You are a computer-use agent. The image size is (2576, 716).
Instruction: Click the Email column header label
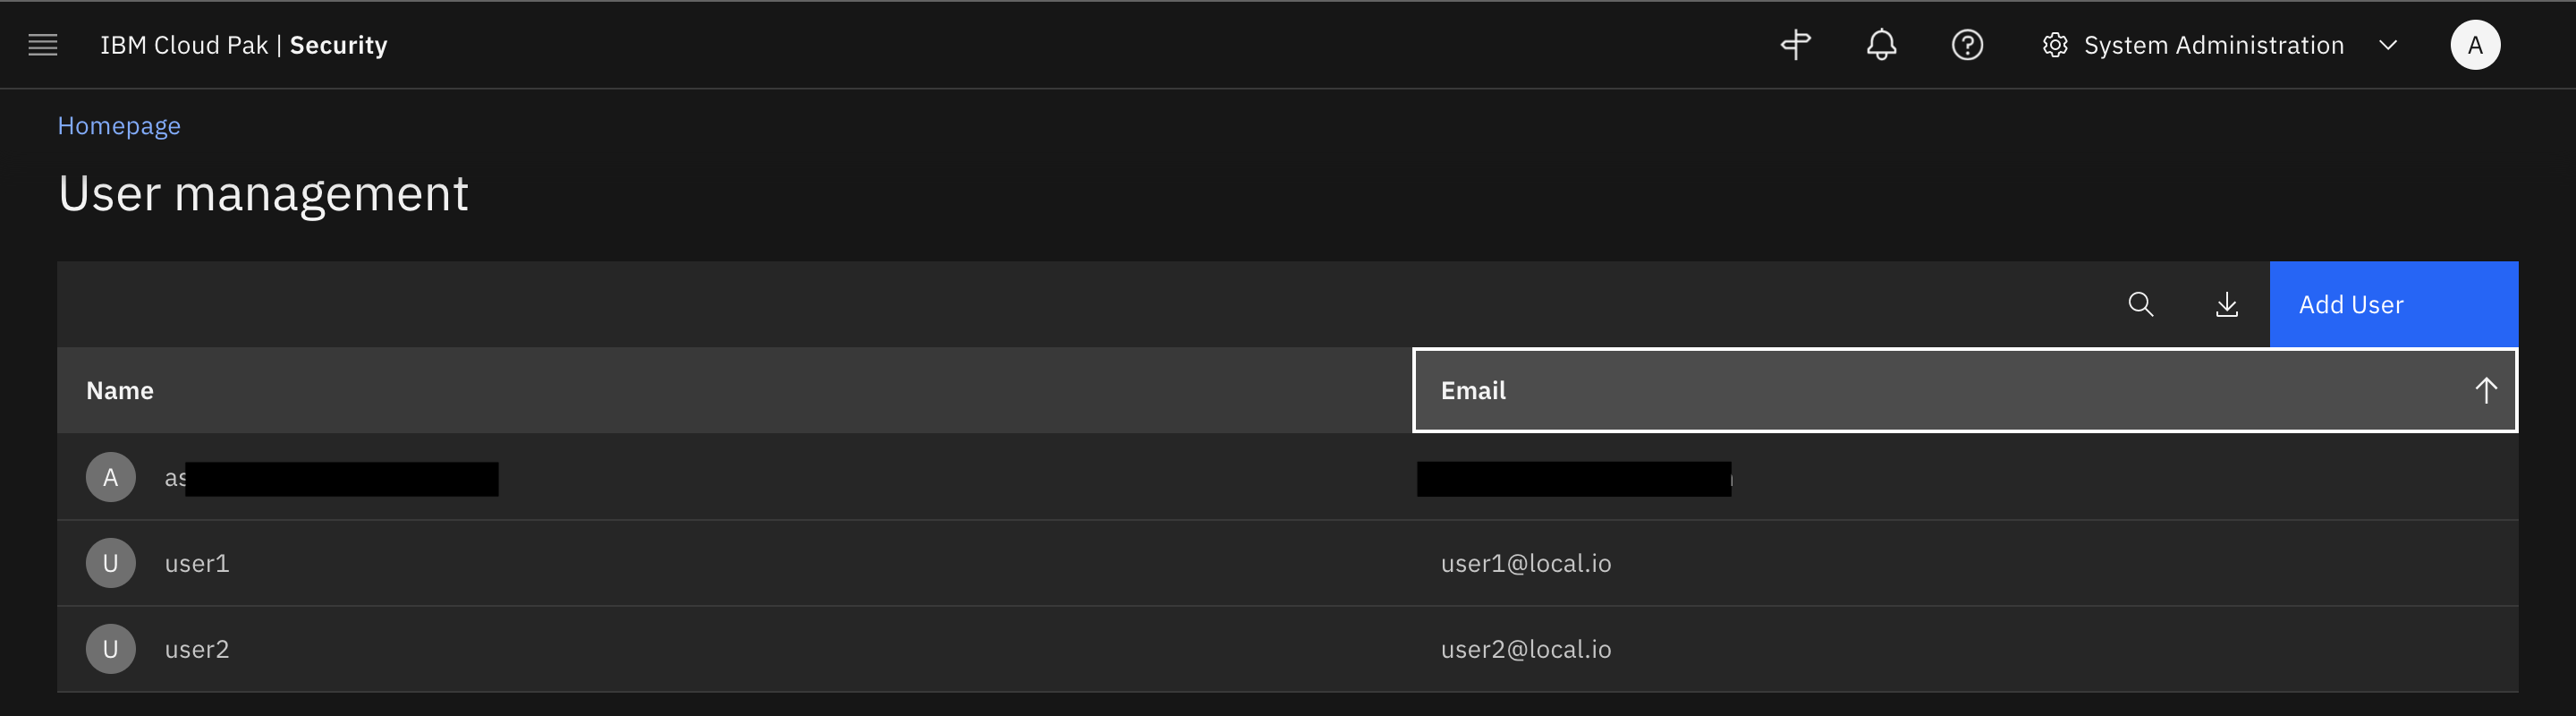1473,391
